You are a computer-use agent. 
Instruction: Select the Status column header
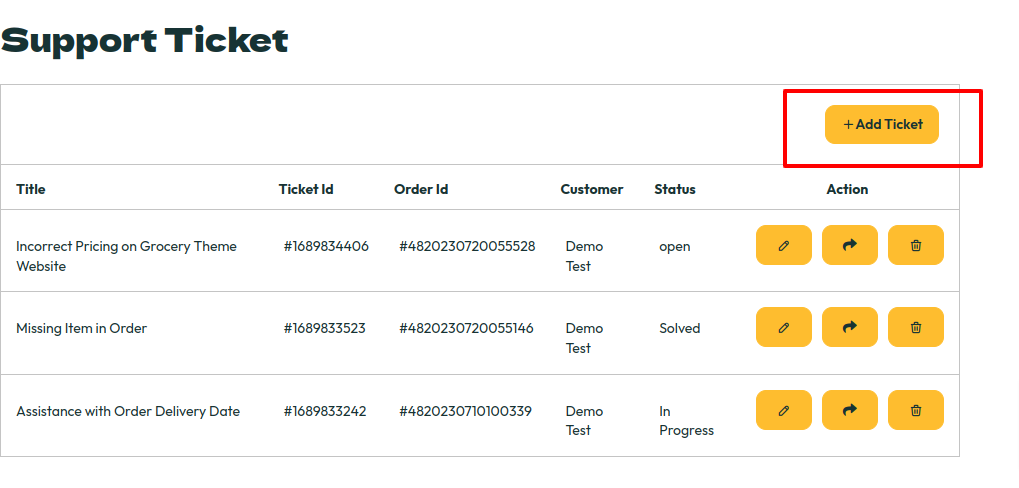[x=675, y=189]
